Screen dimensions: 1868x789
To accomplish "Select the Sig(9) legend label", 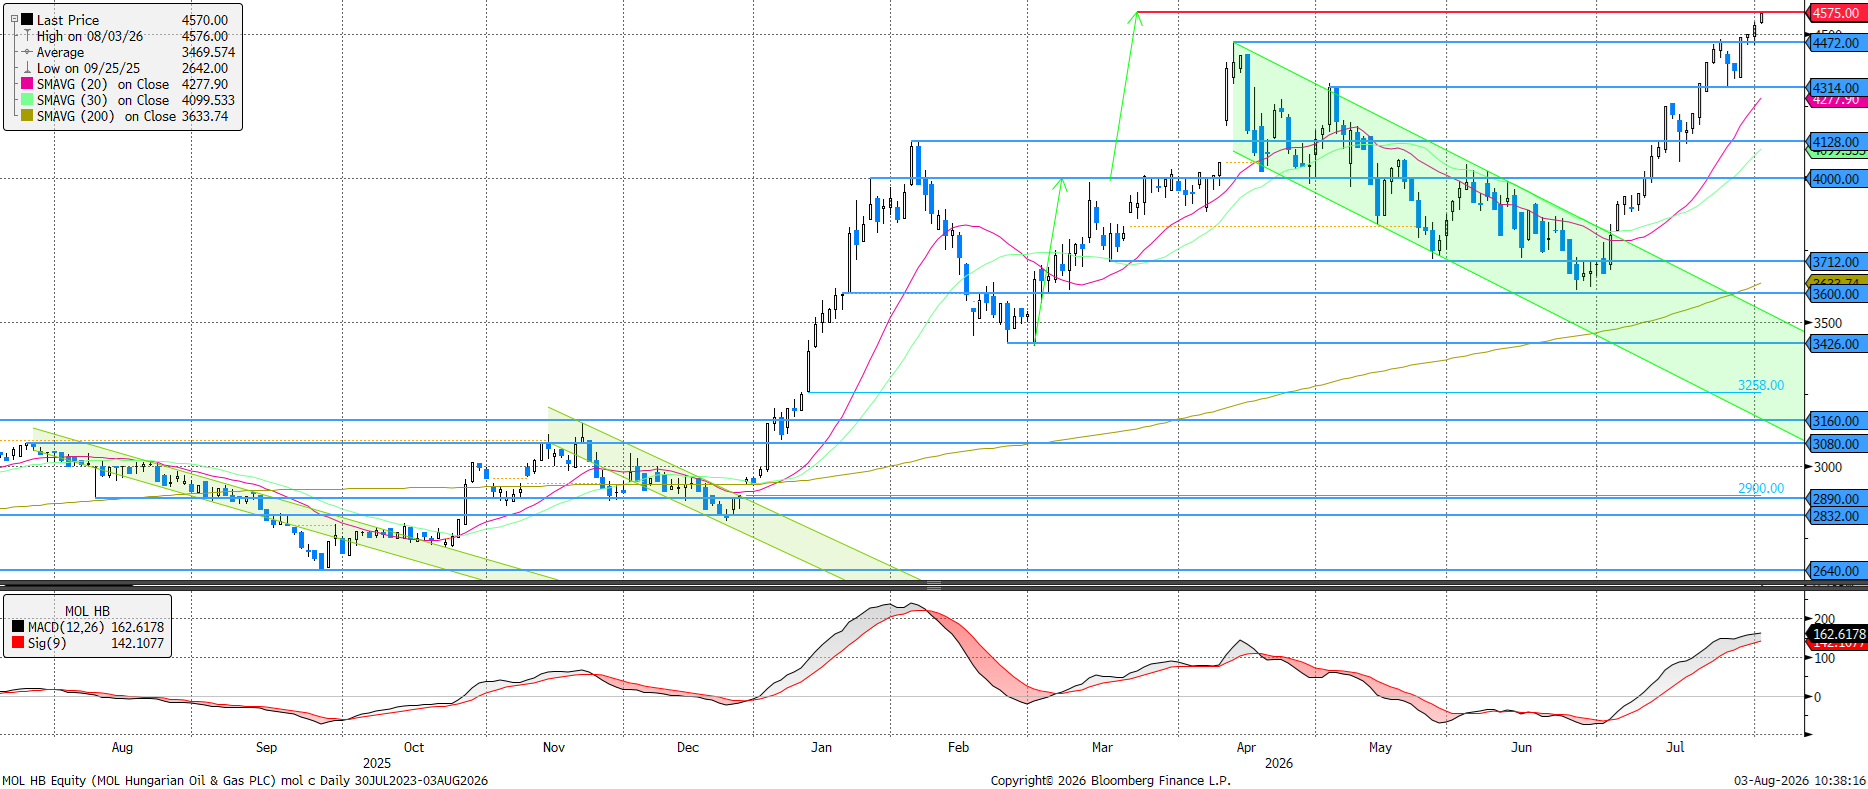I will [47, 643].
